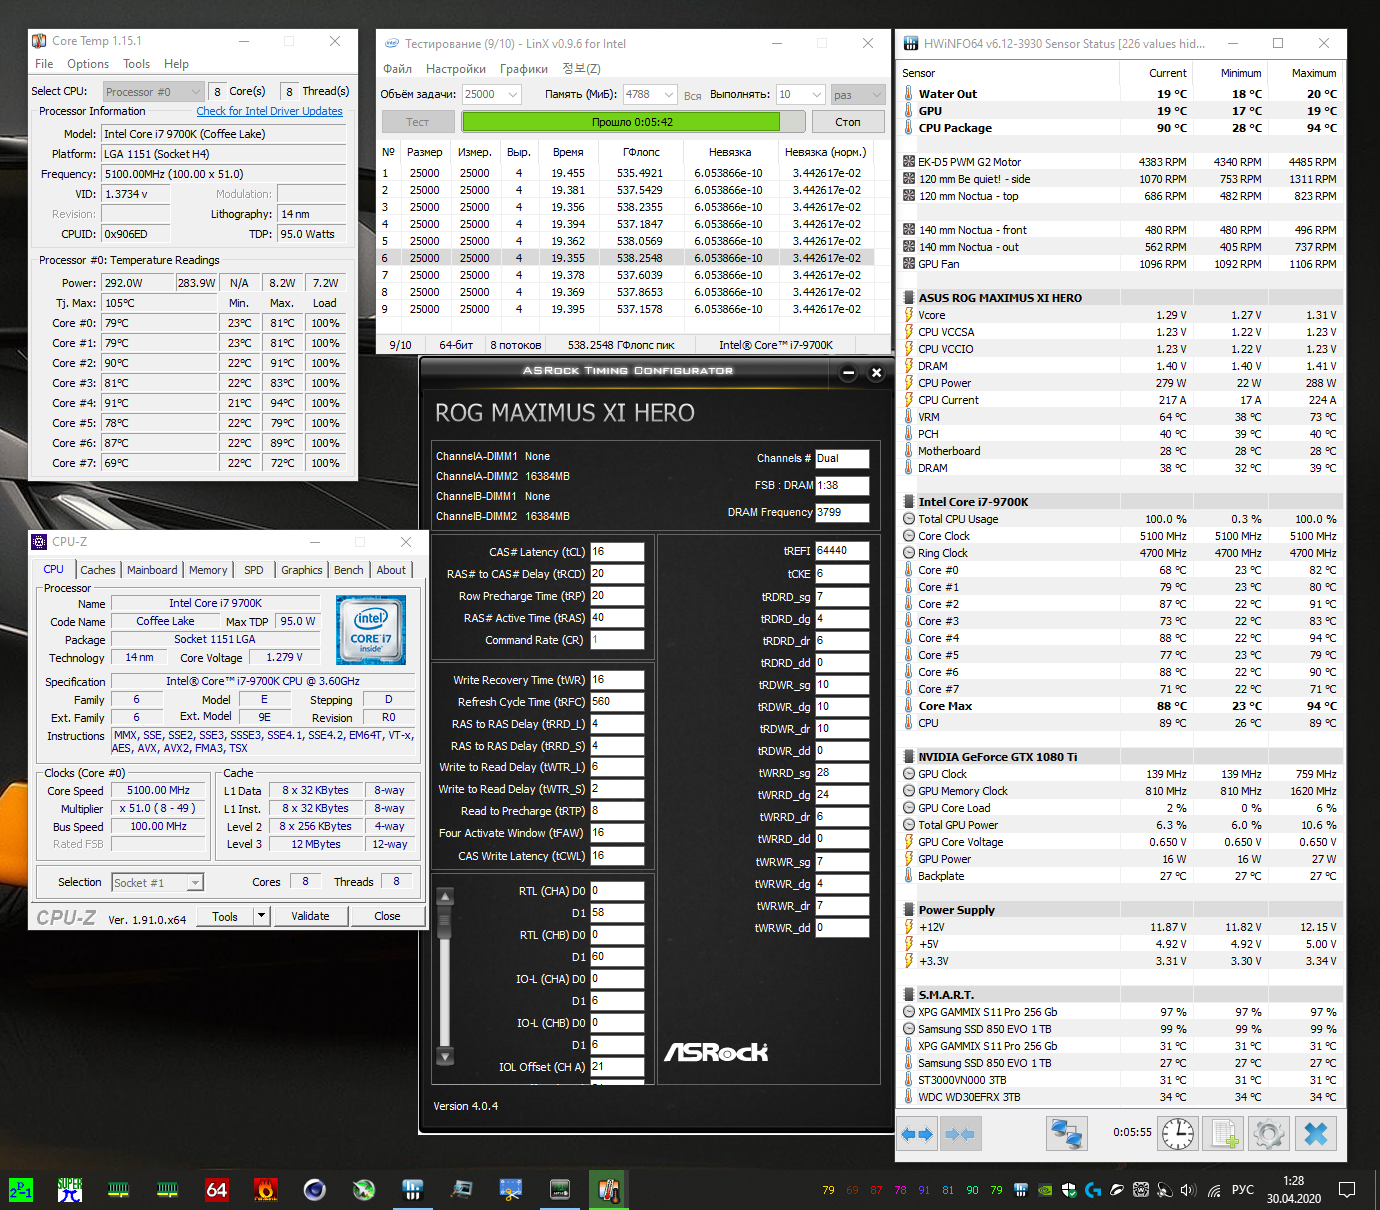Open Prime95 from the taskbar
Screen dimensions: 1380x1210
pos(21,1190)
